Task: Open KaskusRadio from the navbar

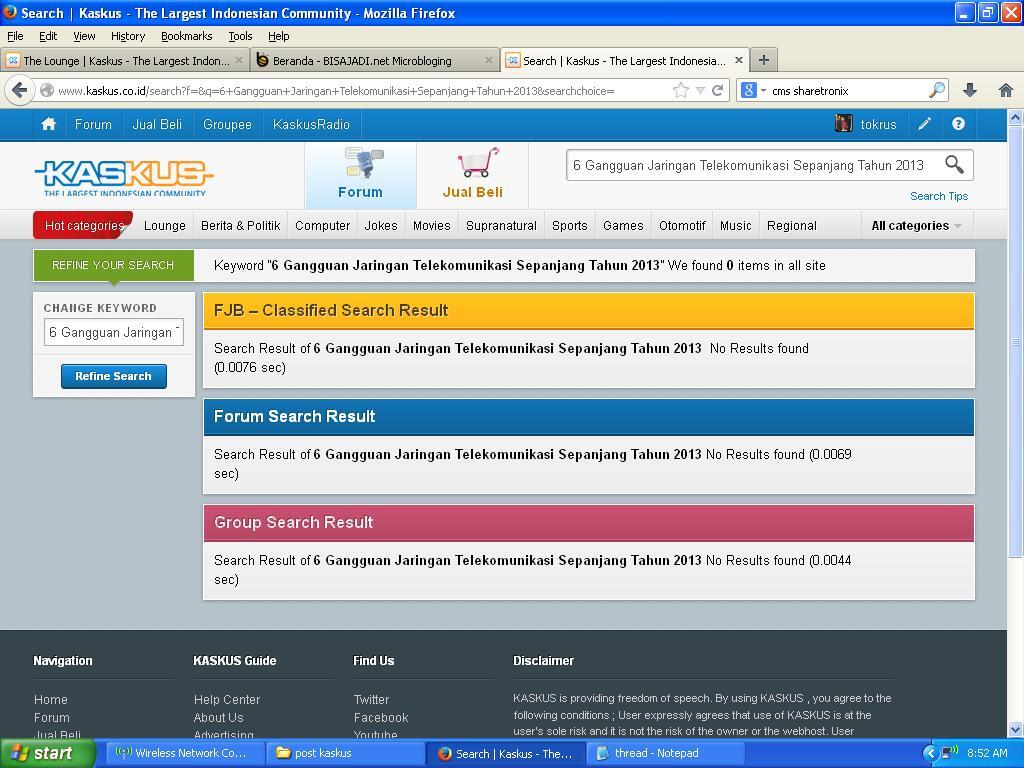Action: tap(312, 124)
